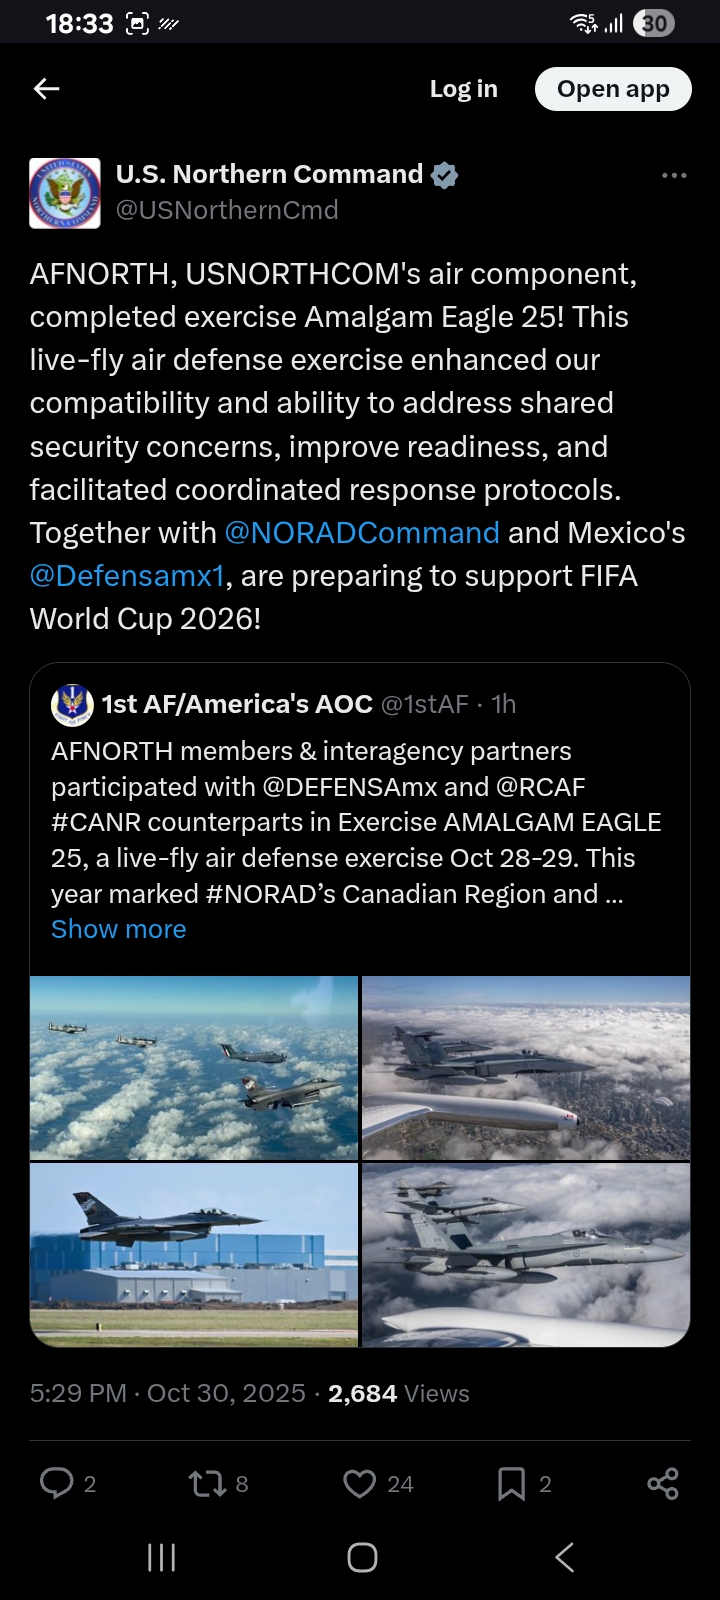The width and height of the screenshot is (720, 1600).
Task: View photo of F-16 near hangar
Action: point(194,1254)
